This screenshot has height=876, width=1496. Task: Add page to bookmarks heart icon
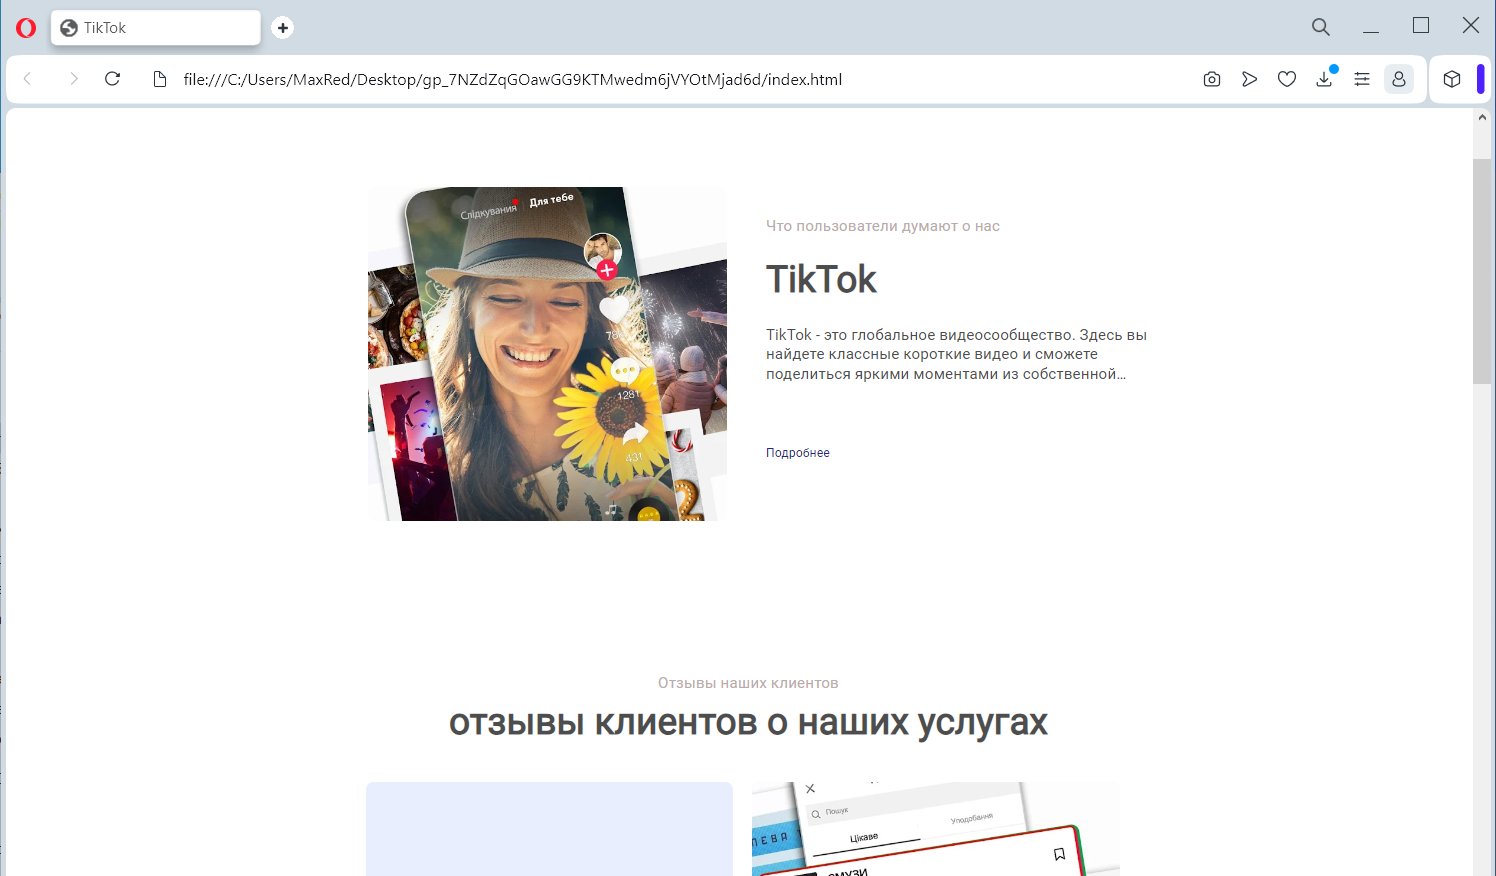coord(1287,79)
